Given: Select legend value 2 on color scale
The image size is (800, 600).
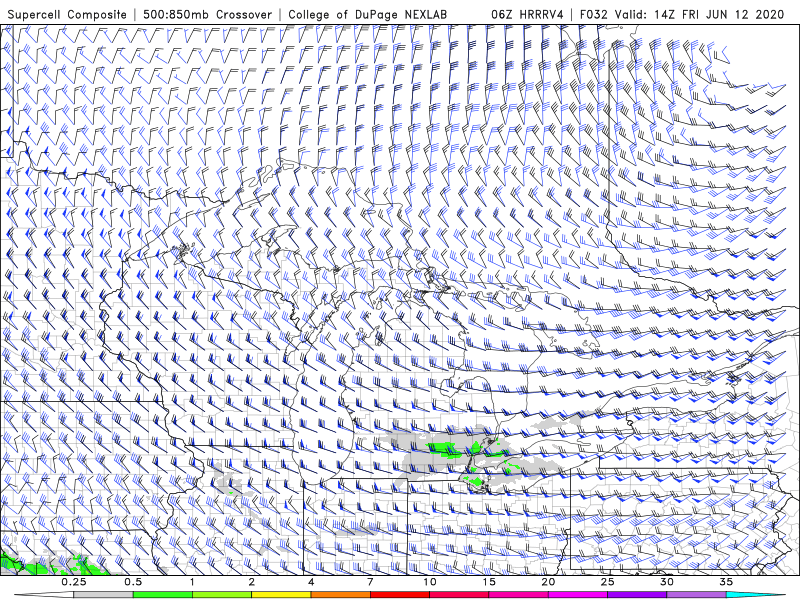Looking at the screenshot, I should click(x=252, y=582).
